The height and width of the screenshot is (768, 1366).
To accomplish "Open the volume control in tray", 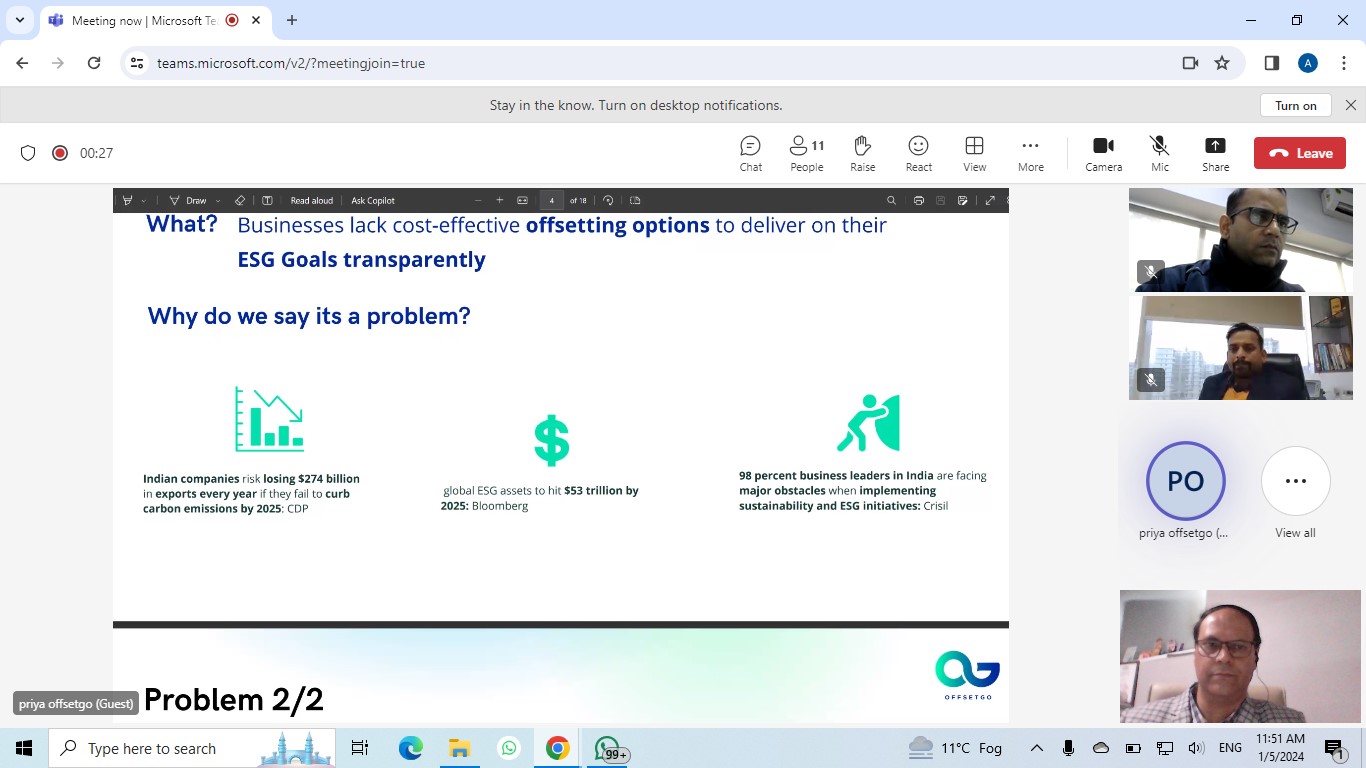I will (1196, 748).
